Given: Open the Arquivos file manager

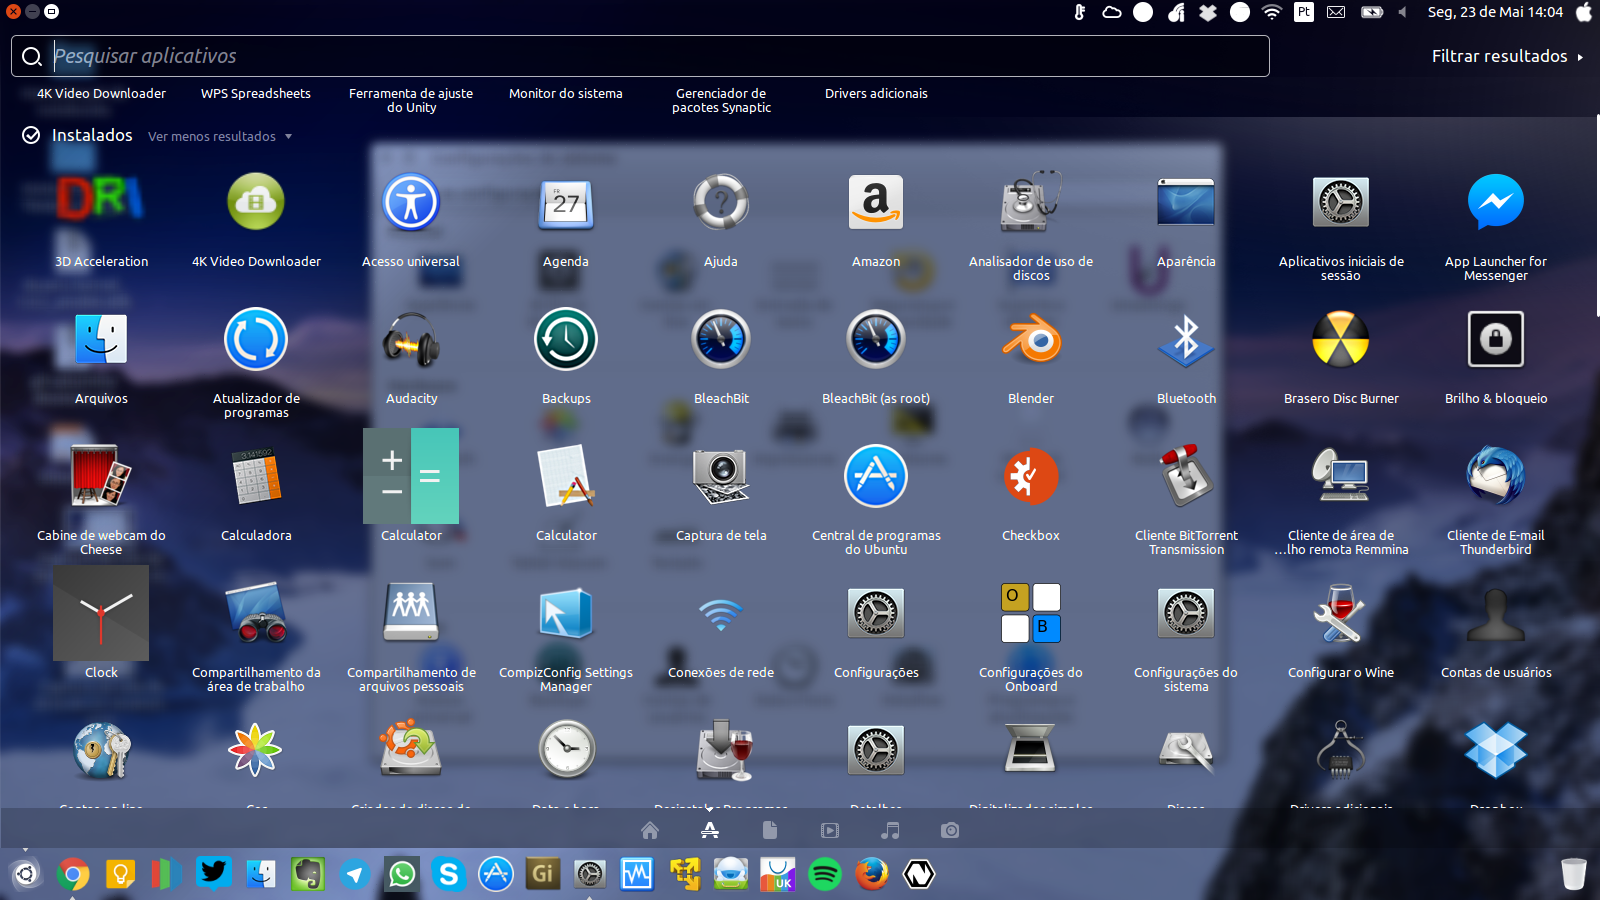Looking at the screenshot, I should (101, 339).
